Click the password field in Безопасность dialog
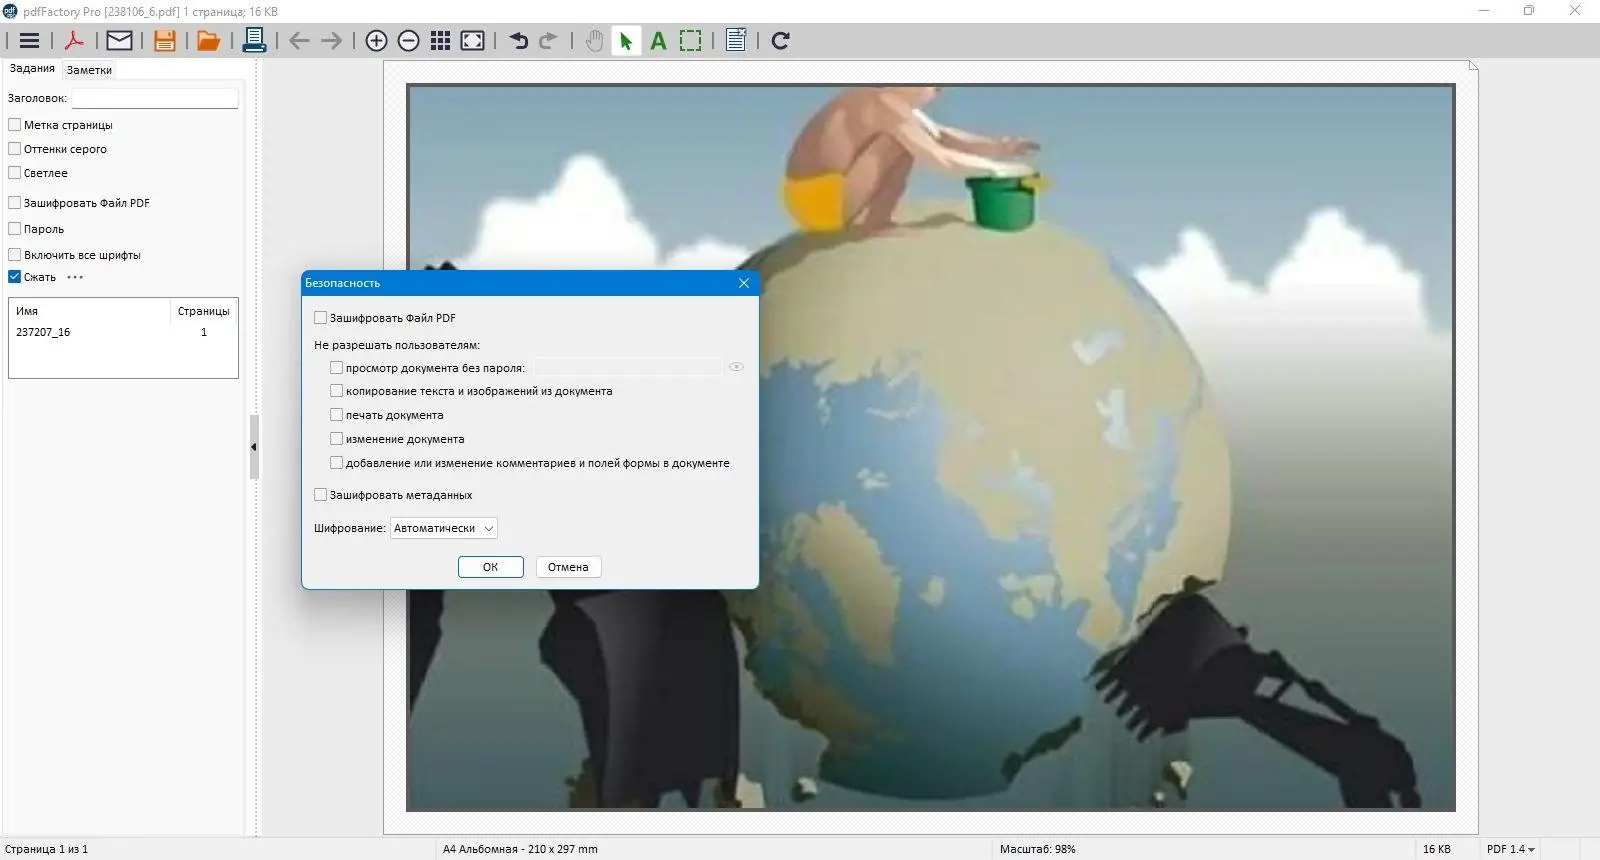 [x=627, y=367]
